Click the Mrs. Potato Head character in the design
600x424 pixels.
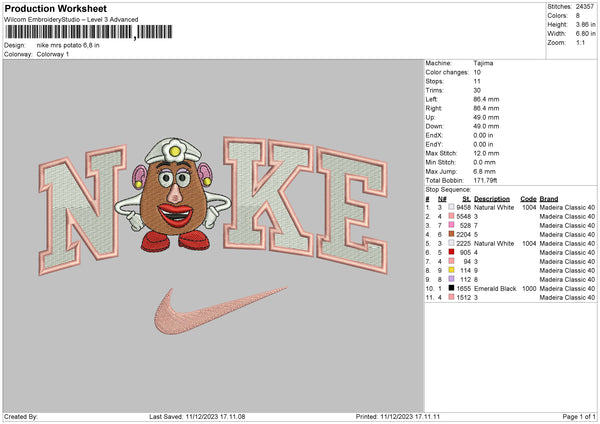click(x=173, y=195)
